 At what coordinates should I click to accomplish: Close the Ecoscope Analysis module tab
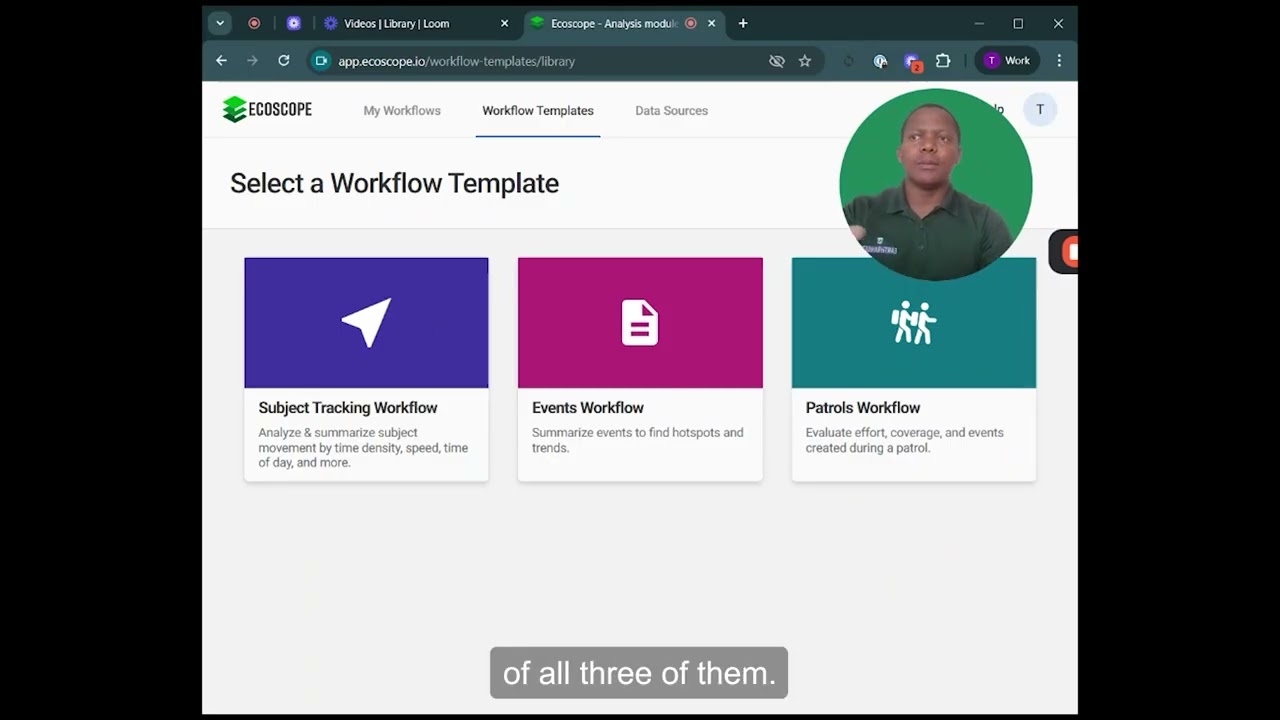711,23
